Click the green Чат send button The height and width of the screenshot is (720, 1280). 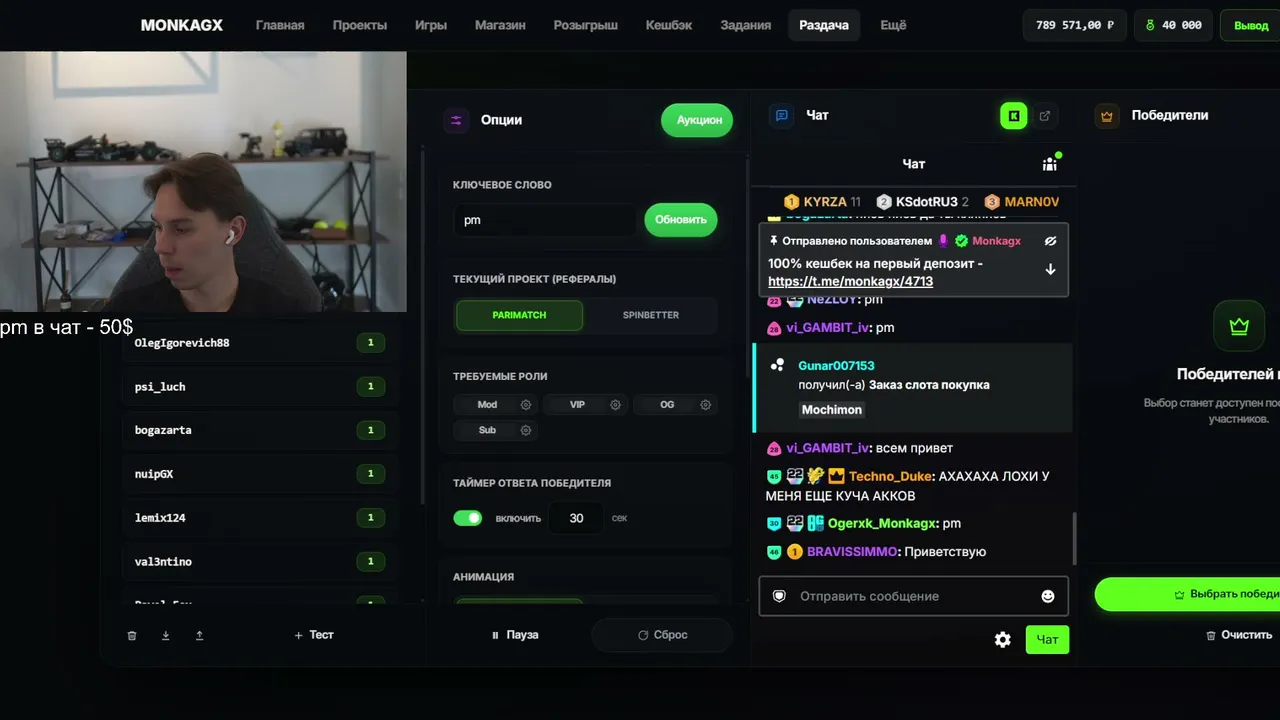pos(1047,640)
